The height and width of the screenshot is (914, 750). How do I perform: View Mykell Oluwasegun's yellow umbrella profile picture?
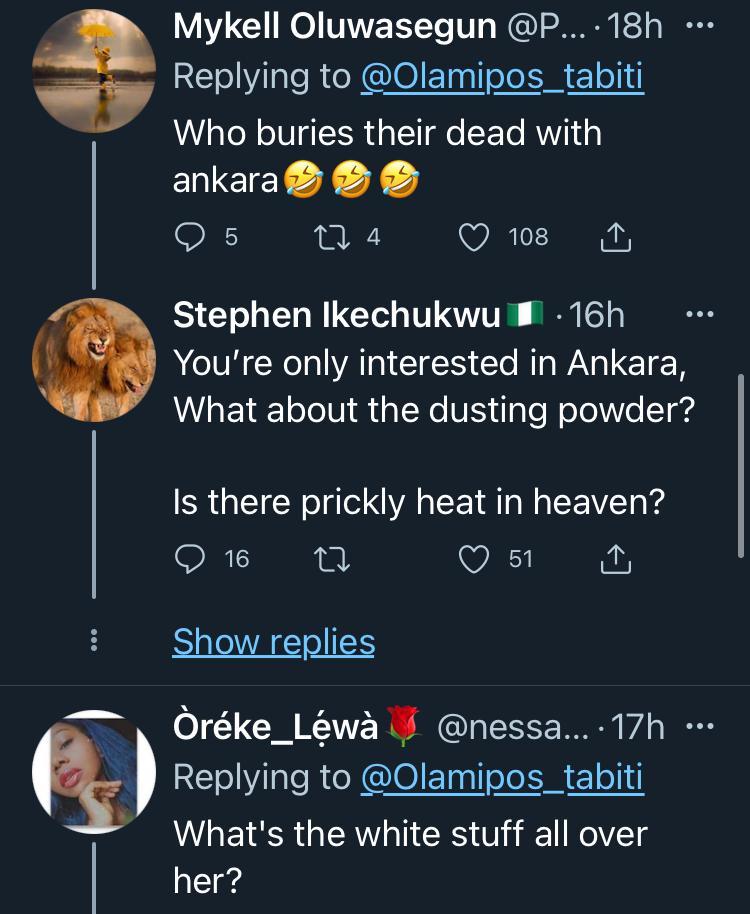click(93, 71)
